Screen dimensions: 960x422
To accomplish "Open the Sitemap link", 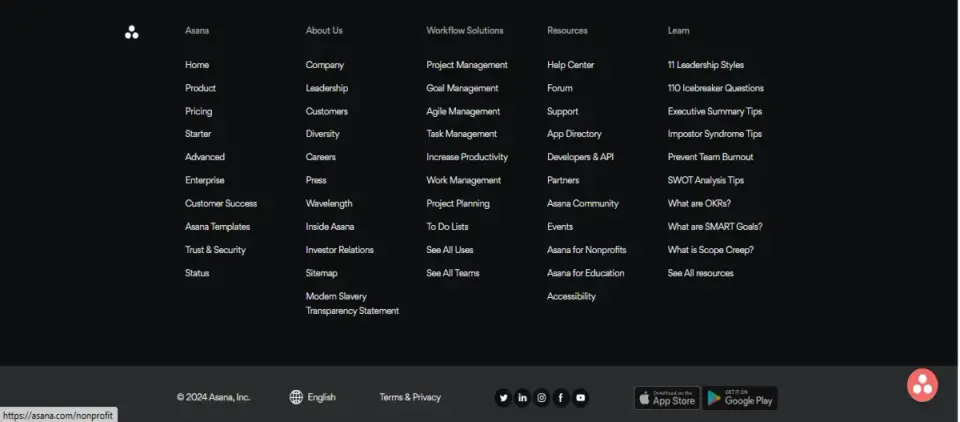I will pos(321,273).
